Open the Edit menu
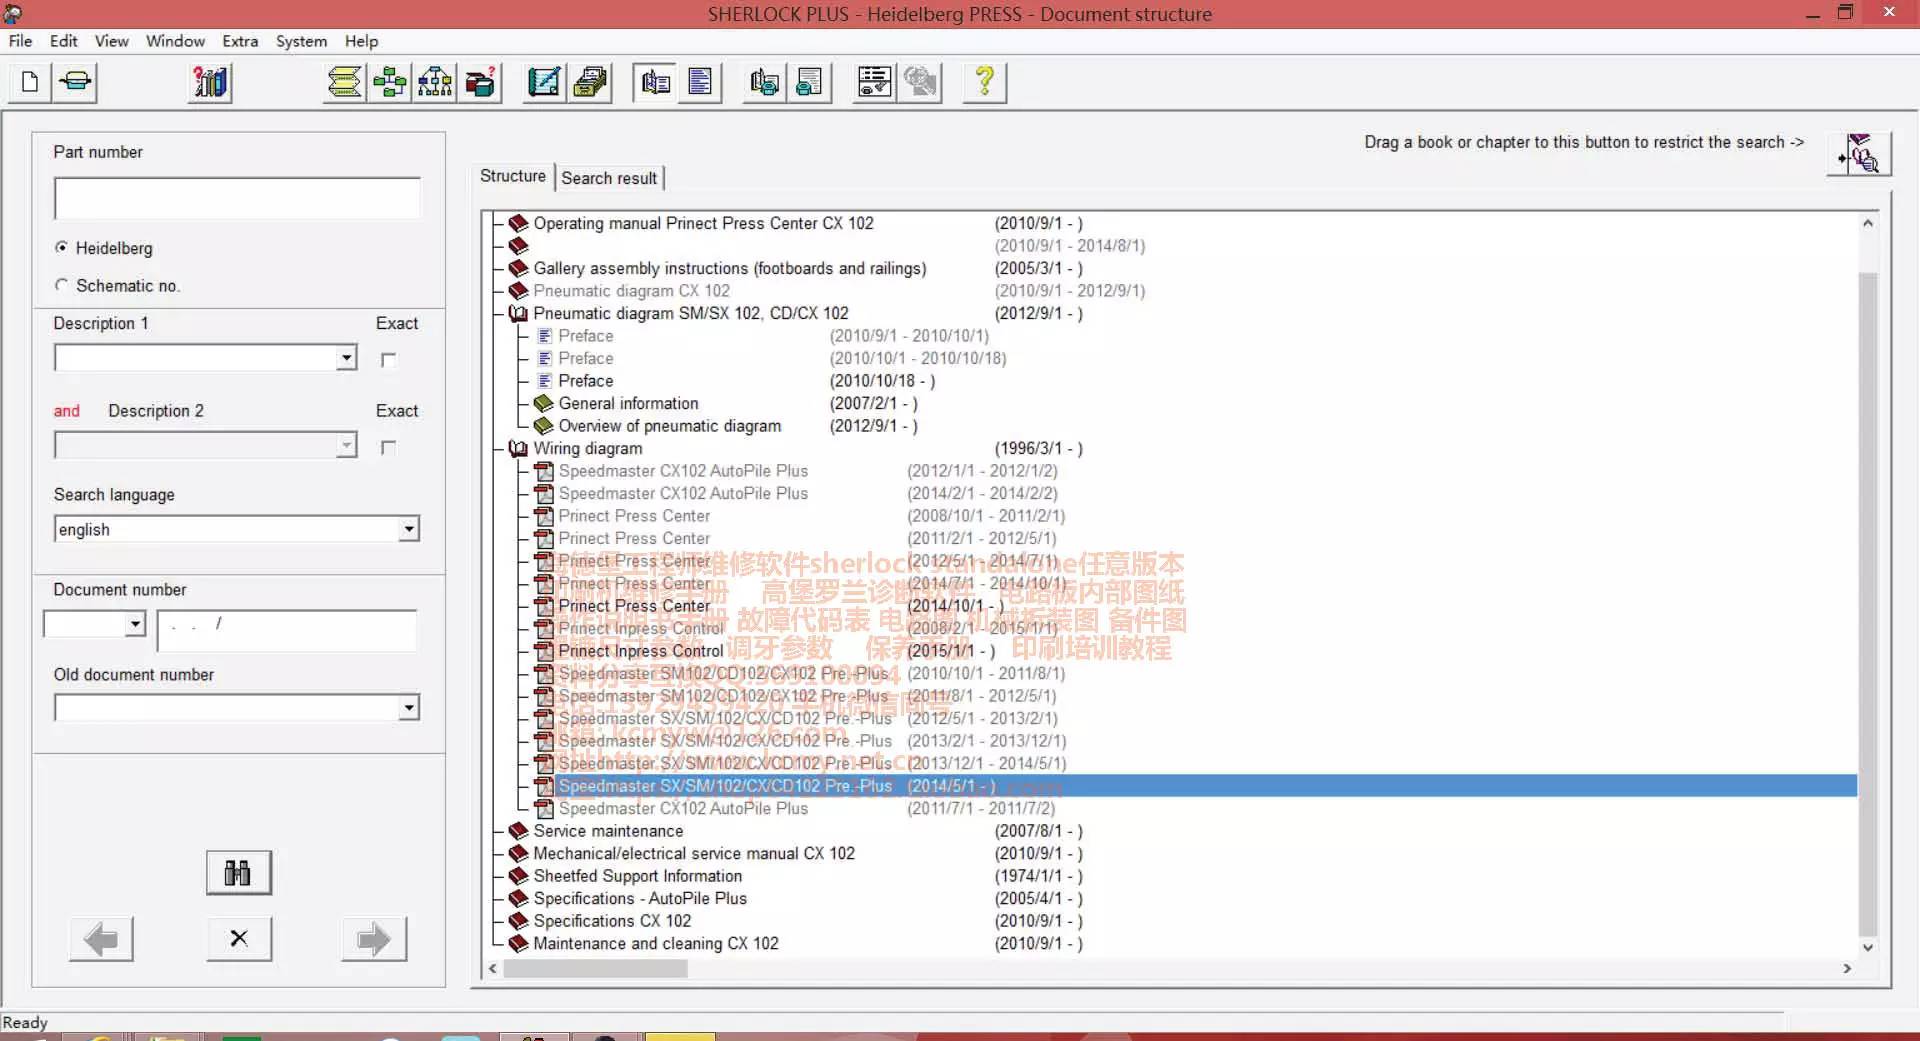Image resolution: width=1920 pixels, height=1041 pixels. (x=63, y=41)
